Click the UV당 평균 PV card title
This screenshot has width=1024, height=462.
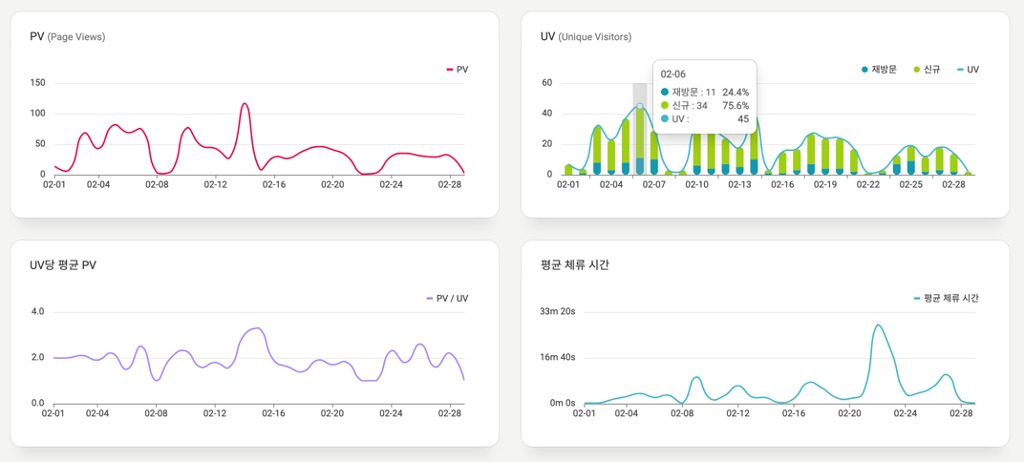(x=63, y=265)
